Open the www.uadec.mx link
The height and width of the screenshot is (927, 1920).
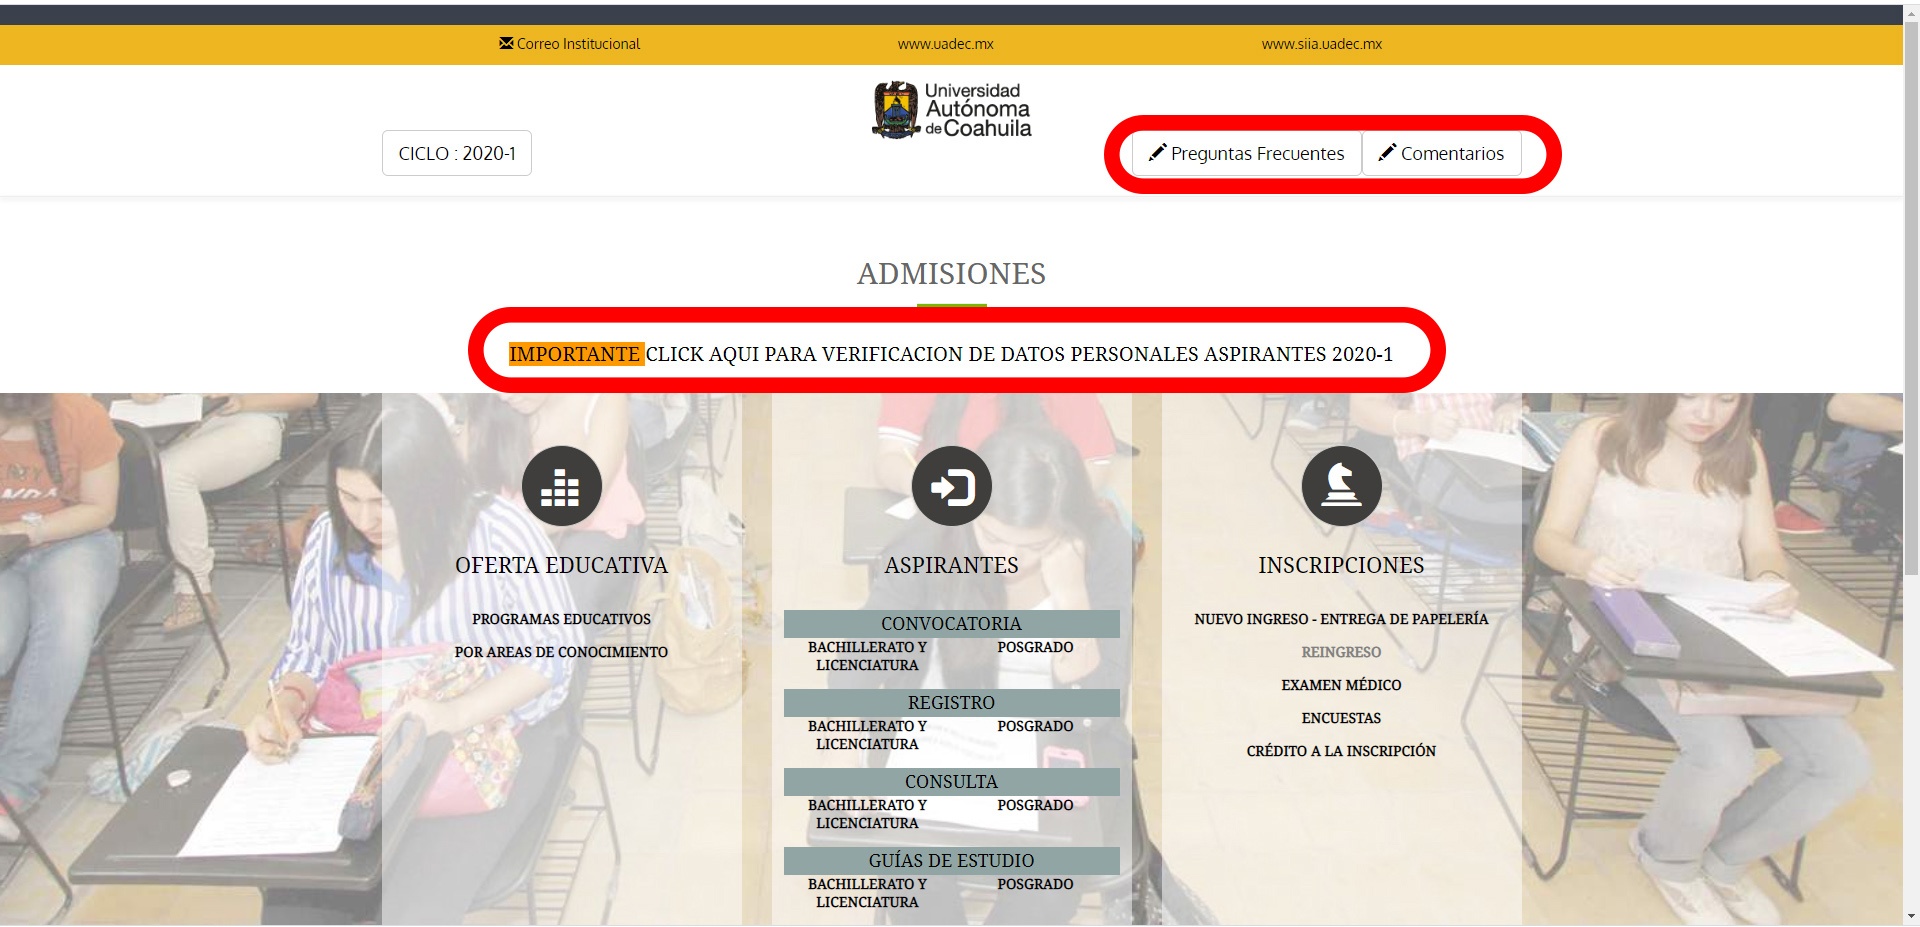[945, 44]
